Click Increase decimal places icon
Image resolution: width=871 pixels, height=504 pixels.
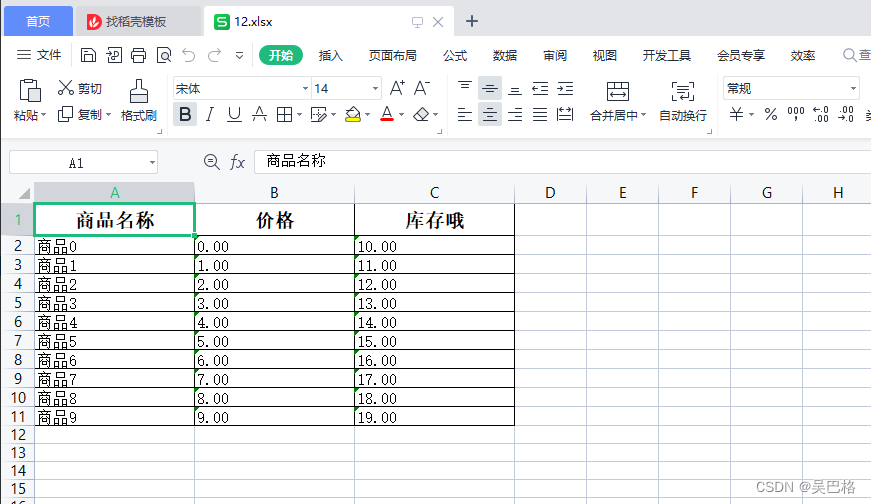click(x=820, y=114)
